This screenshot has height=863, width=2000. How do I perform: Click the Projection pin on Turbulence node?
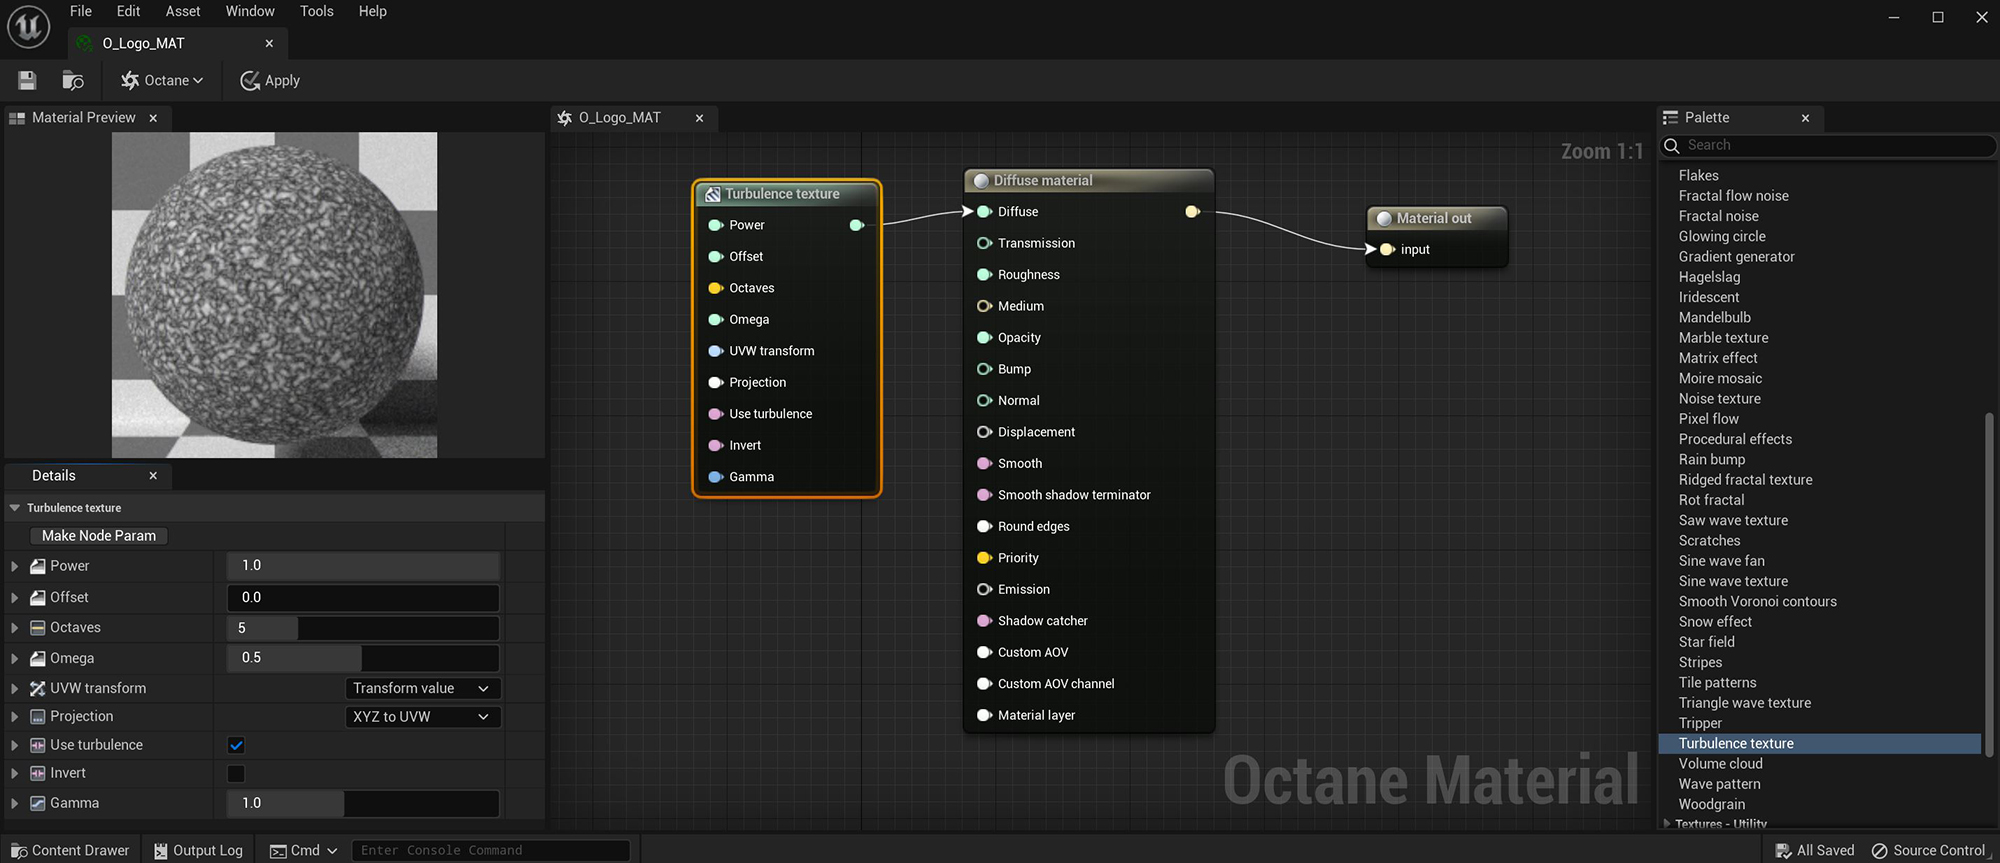tap(716, 383)
